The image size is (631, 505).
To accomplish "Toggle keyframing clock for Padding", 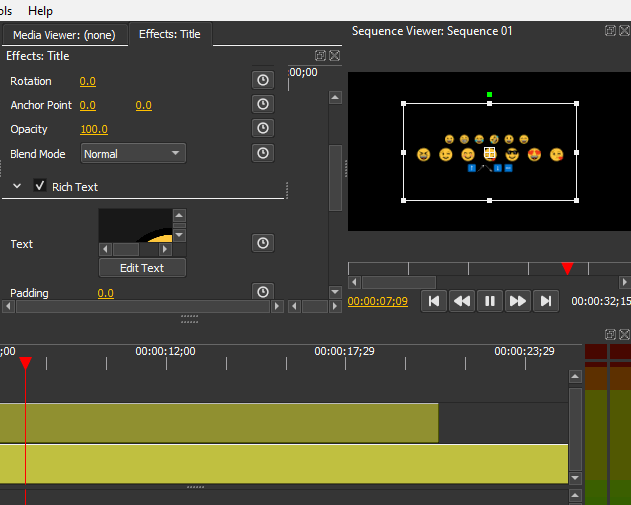I will click(263, 291).
